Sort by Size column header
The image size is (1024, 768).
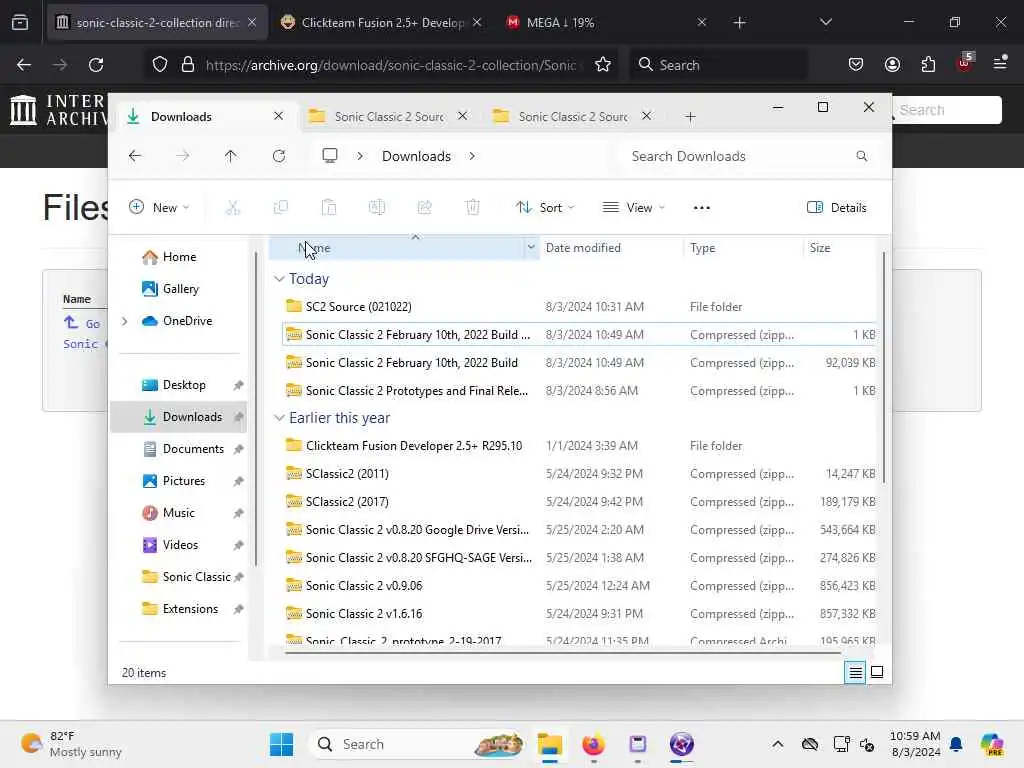click(x=820, y=248)
